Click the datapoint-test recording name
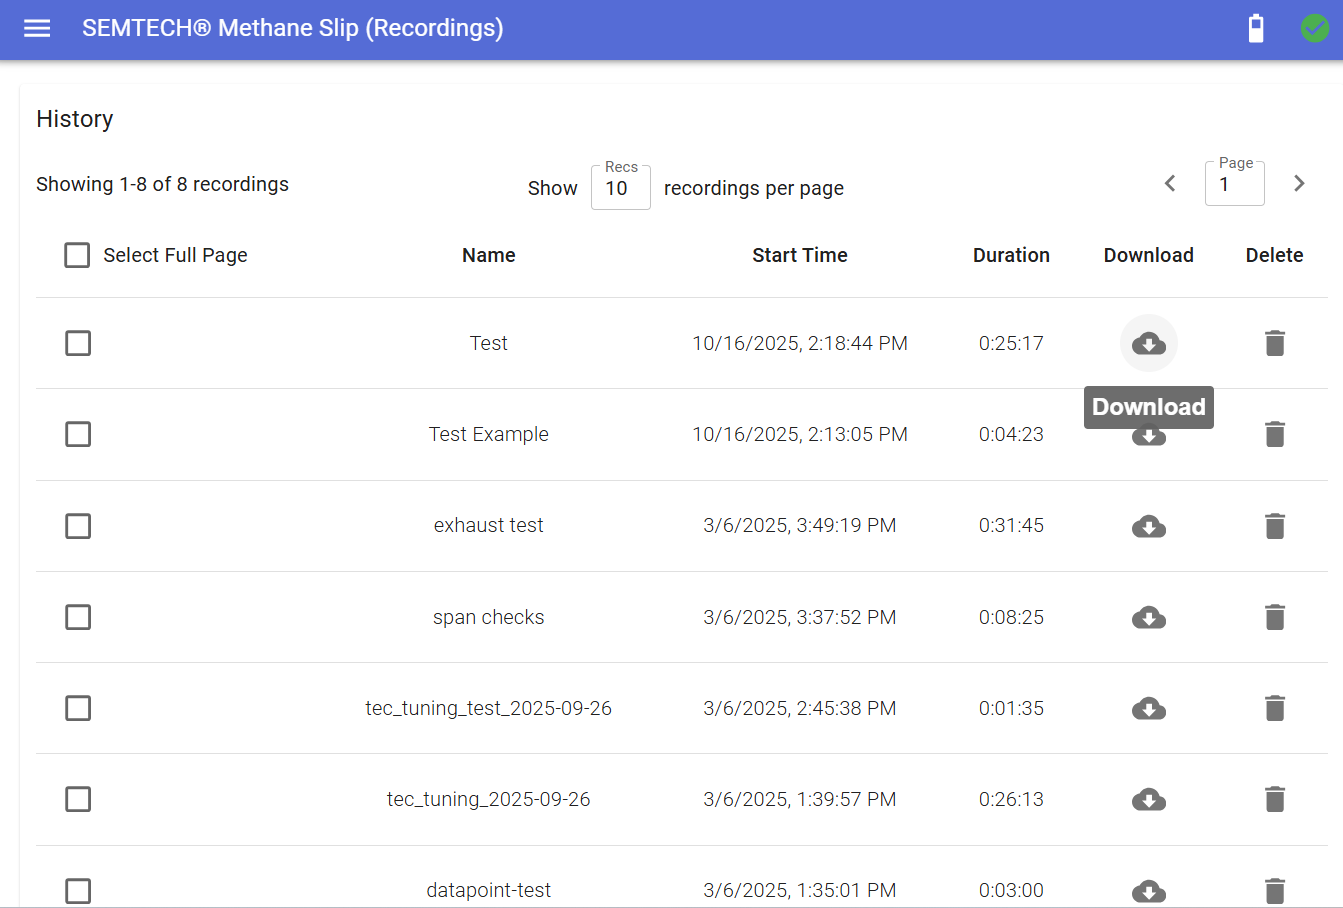This screenshot has height=908, width=1343. (x=489, y=890)
